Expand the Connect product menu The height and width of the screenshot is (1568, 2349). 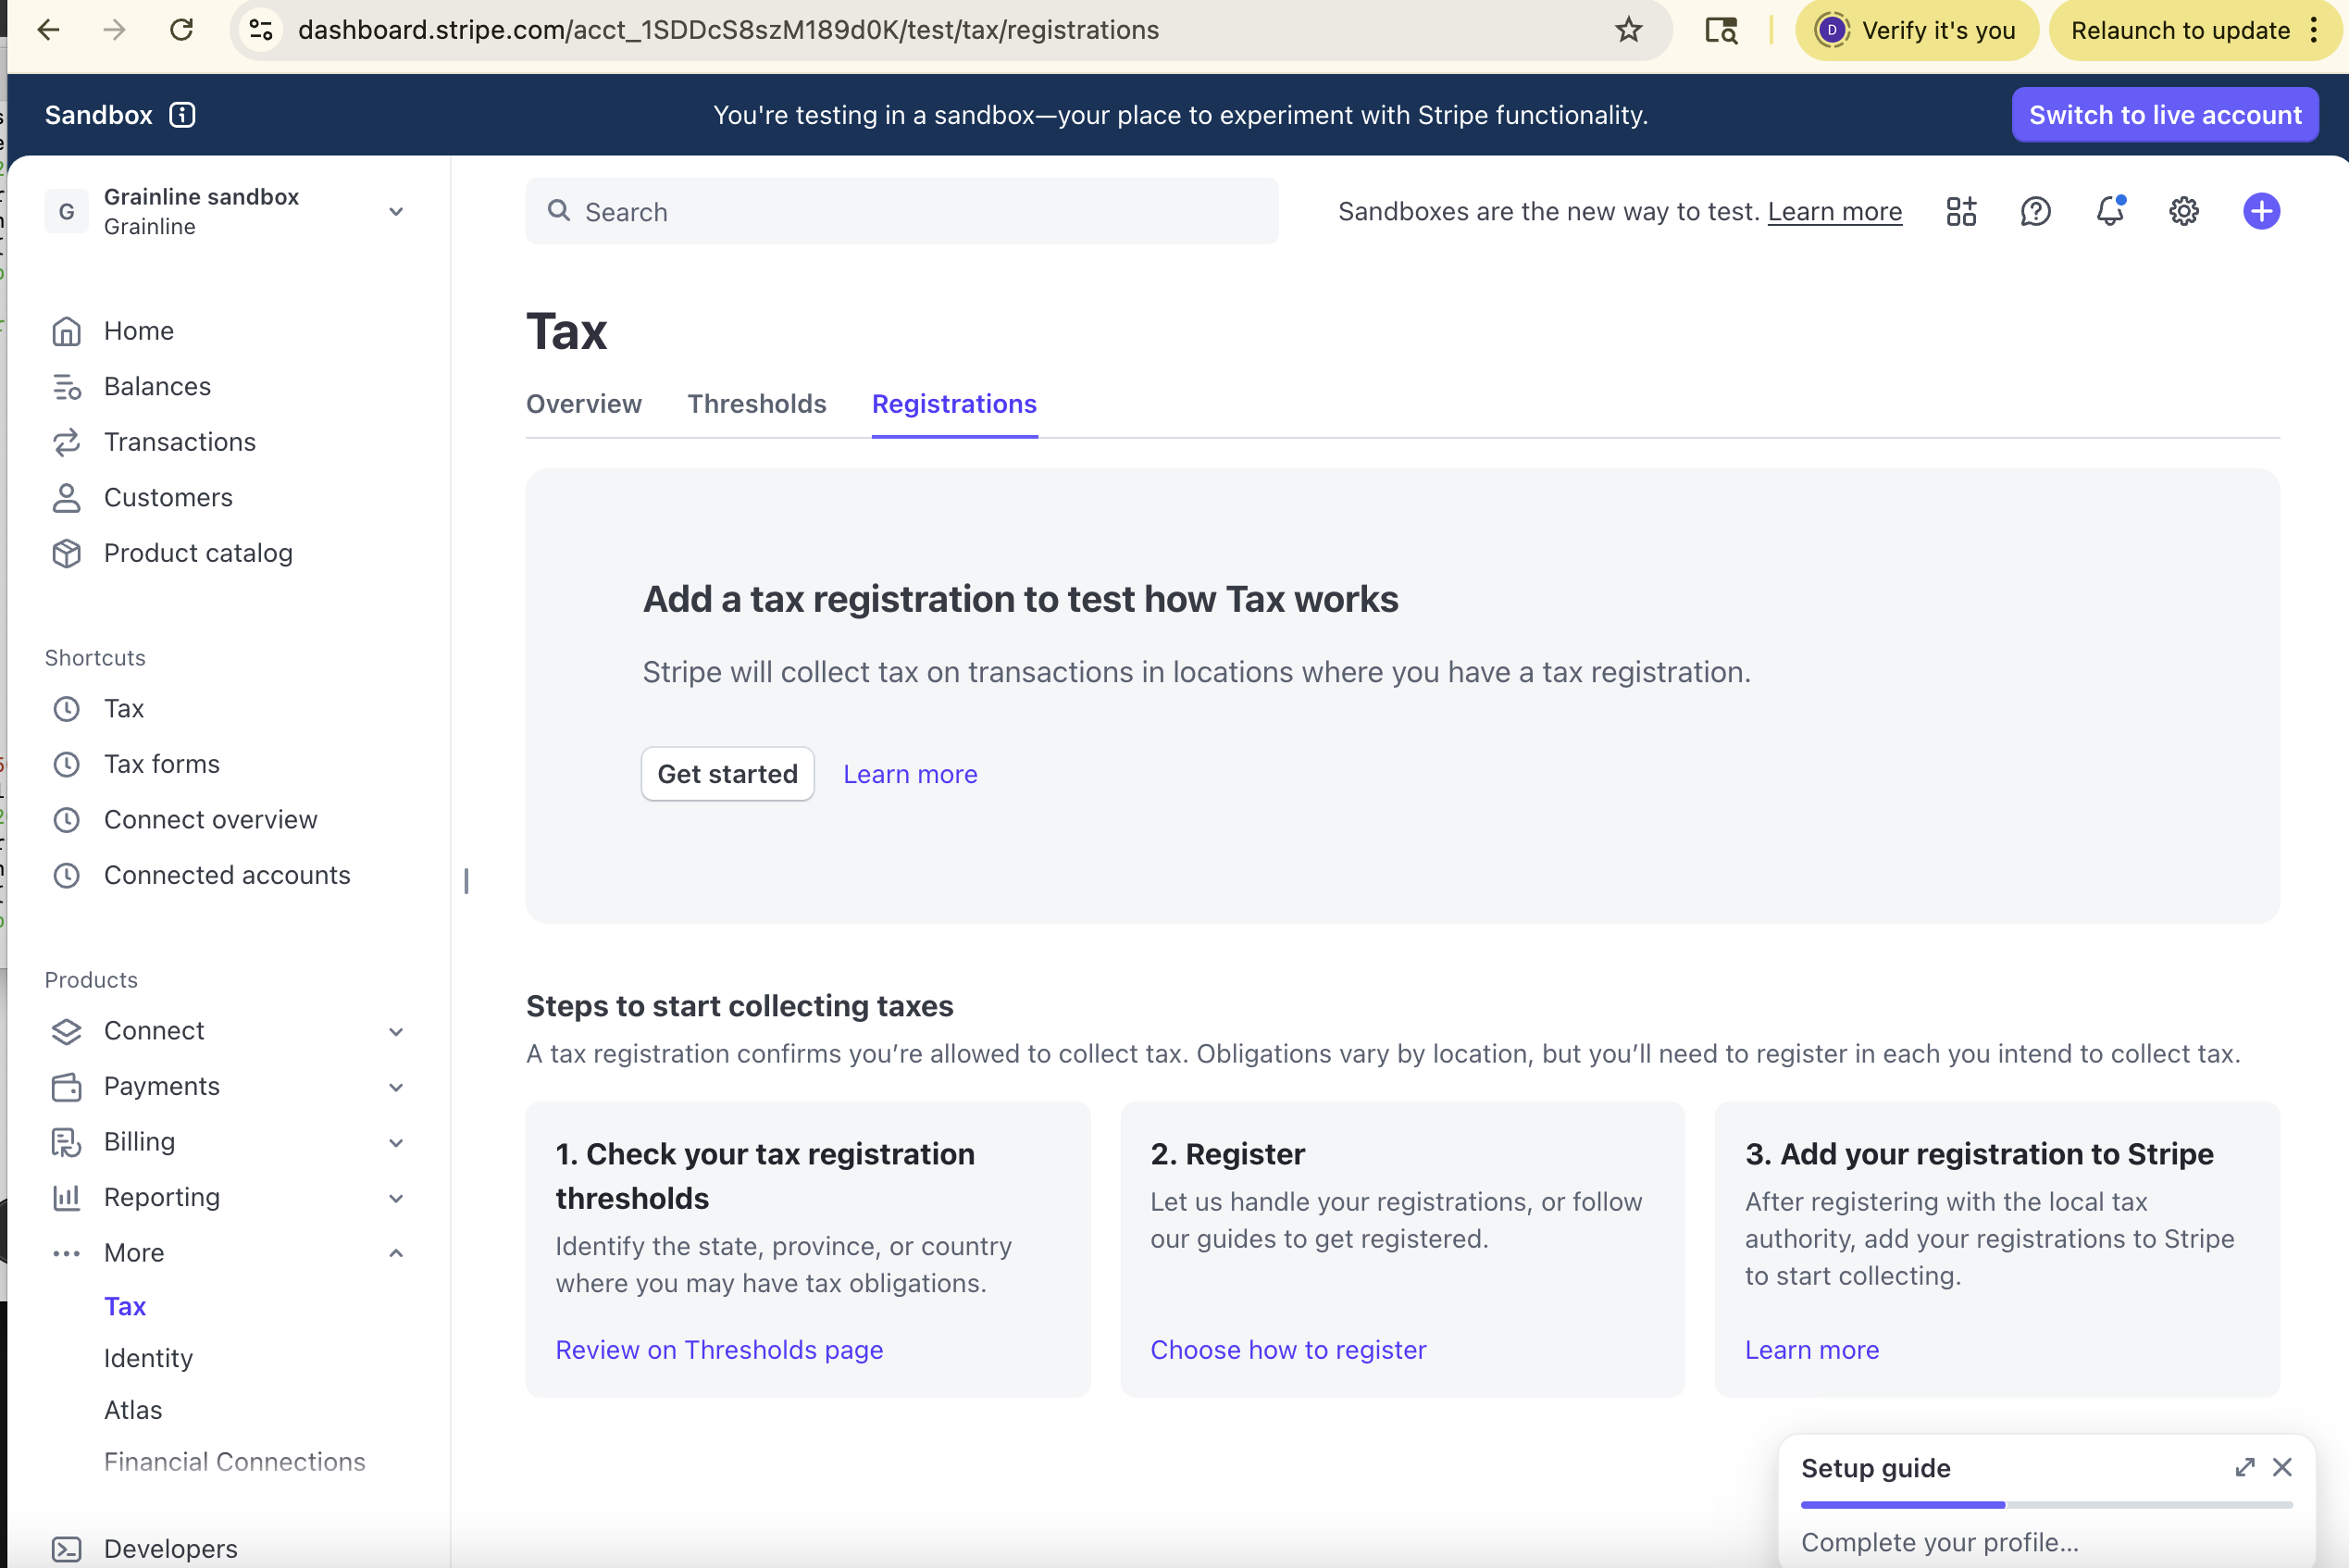point(396,1031)
